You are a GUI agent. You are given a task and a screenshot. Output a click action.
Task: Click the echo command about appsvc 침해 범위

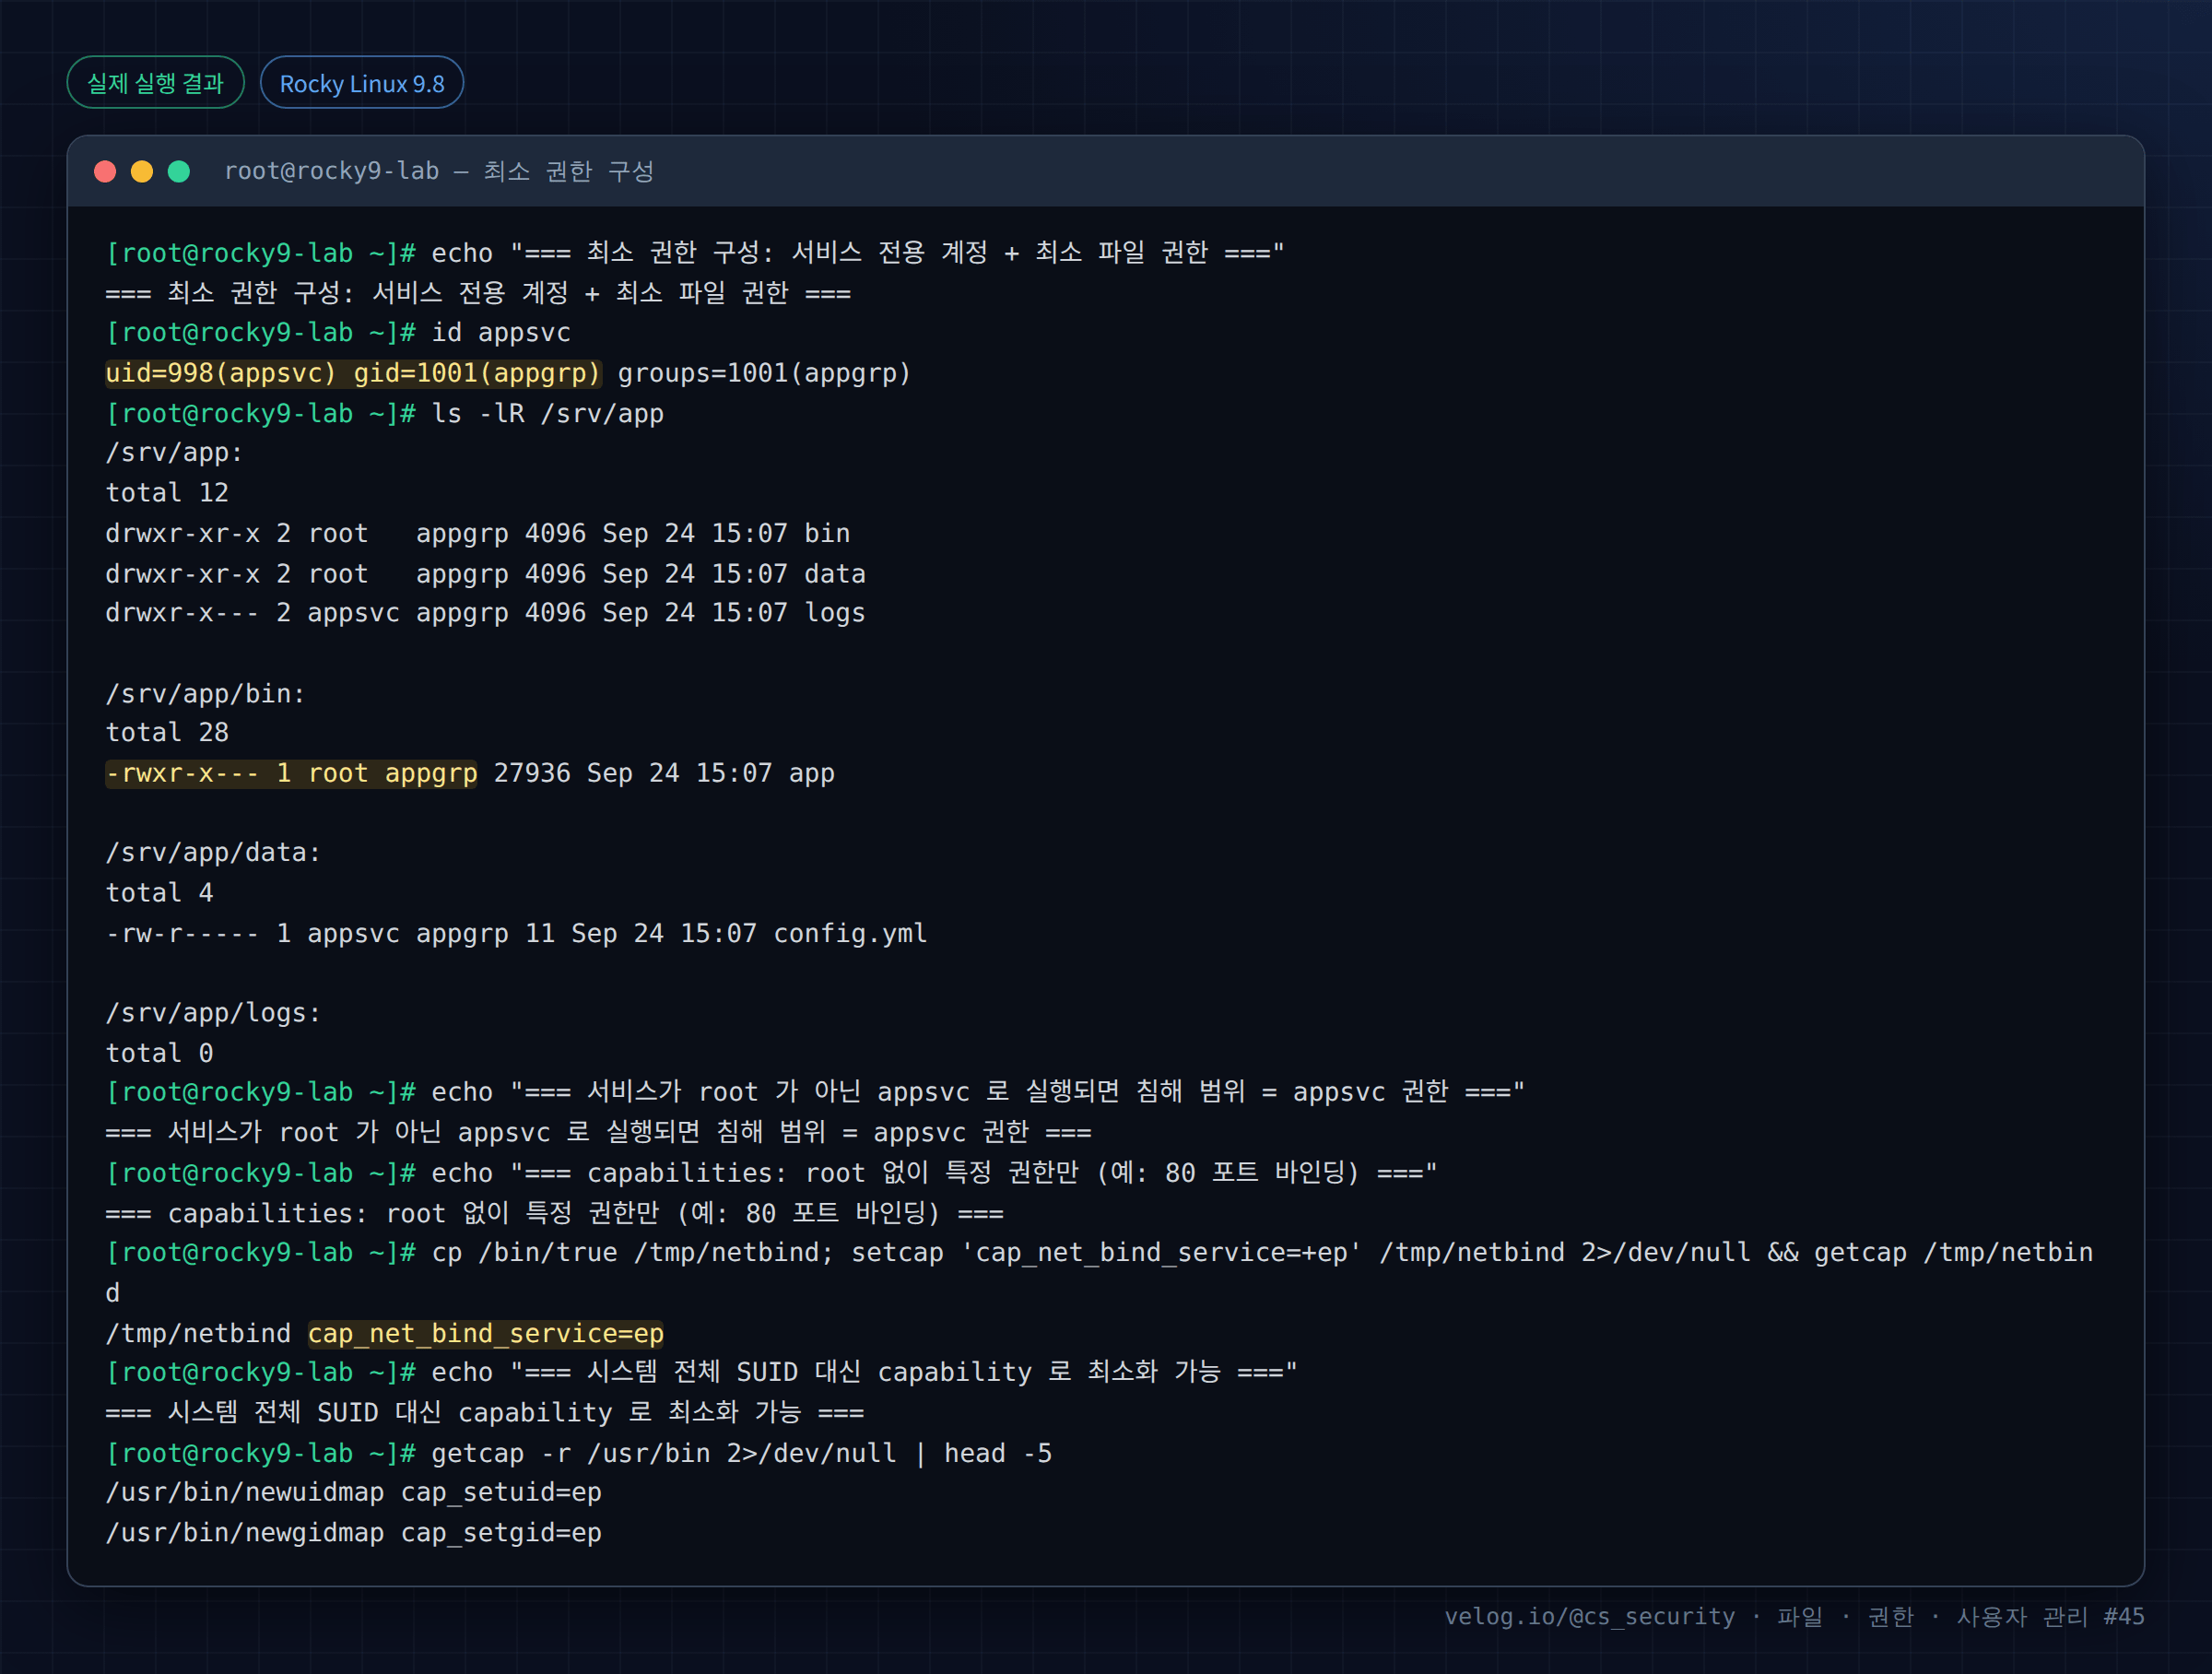coord(815,1092)
